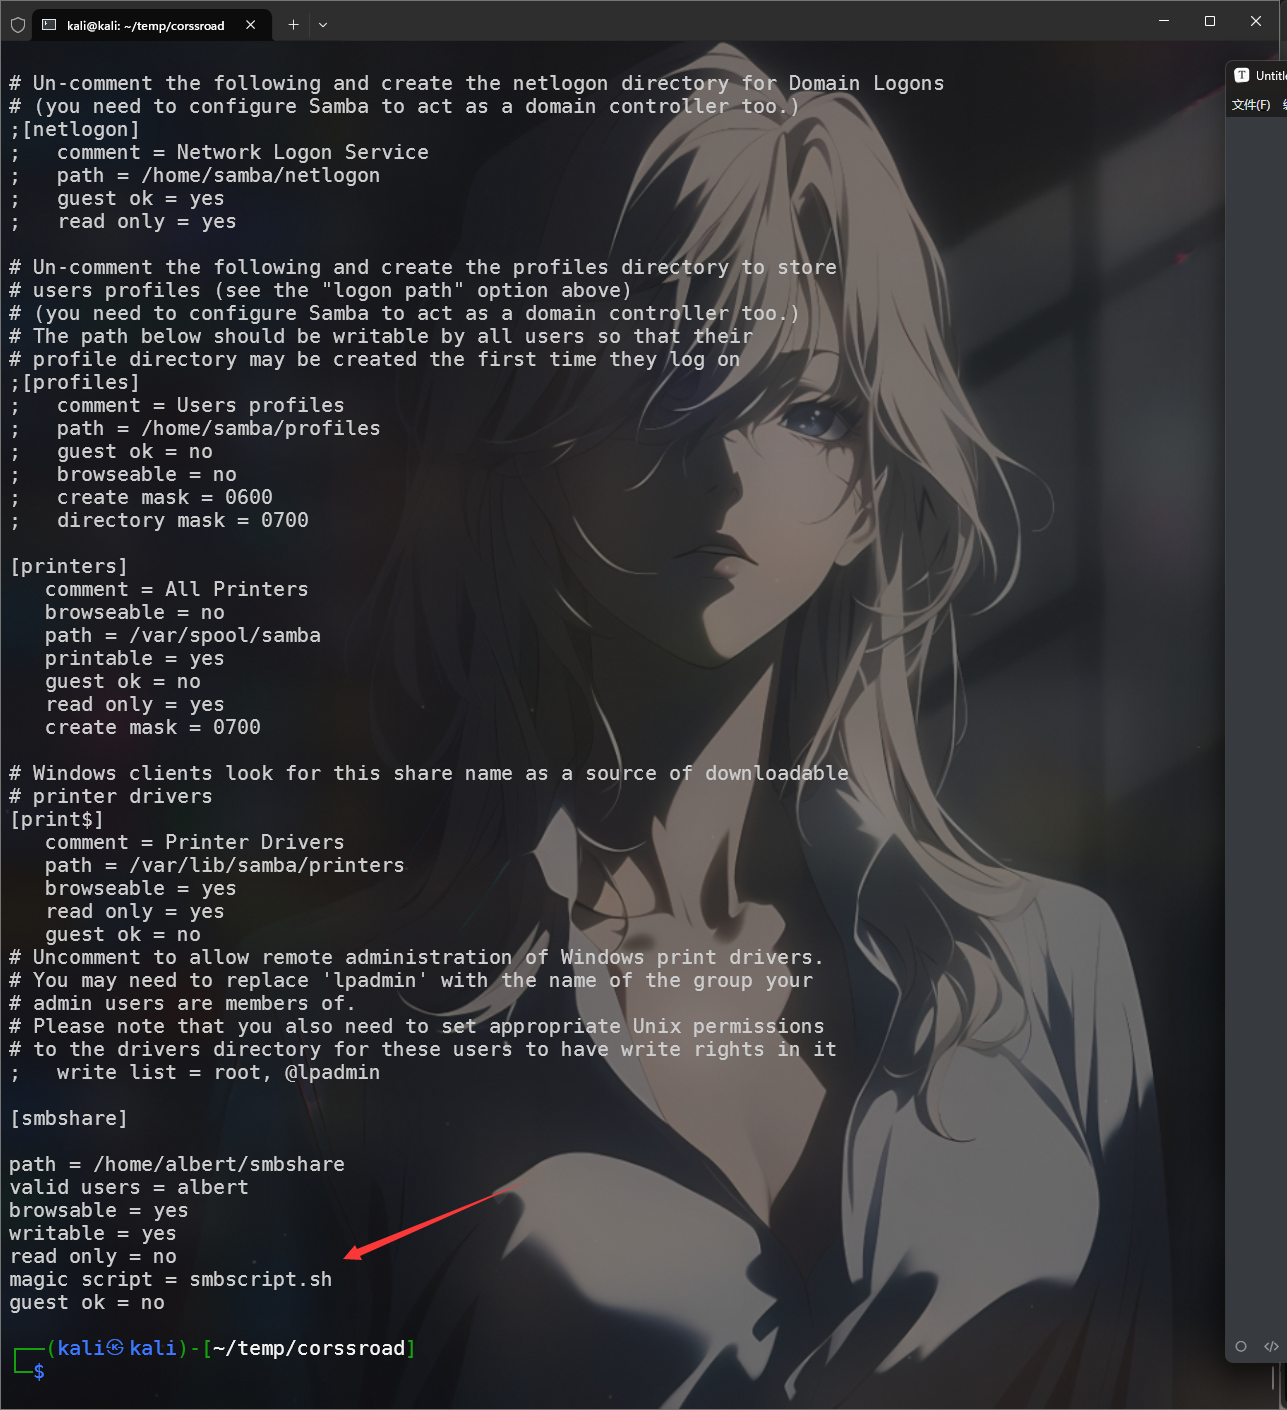Select the circle icon in the floating panel
This screenshot has width=1287, height=1410.
coord(1241,1347)
